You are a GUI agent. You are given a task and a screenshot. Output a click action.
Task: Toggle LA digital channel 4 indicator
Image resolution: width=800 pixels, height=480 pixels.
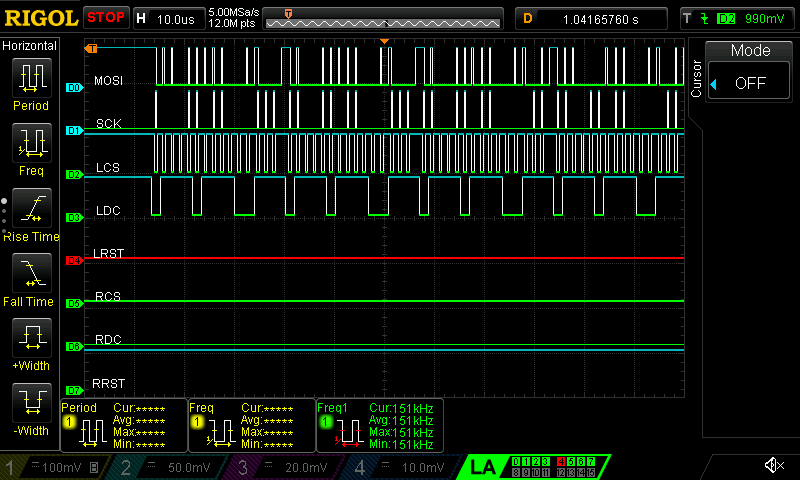(561, 462)
